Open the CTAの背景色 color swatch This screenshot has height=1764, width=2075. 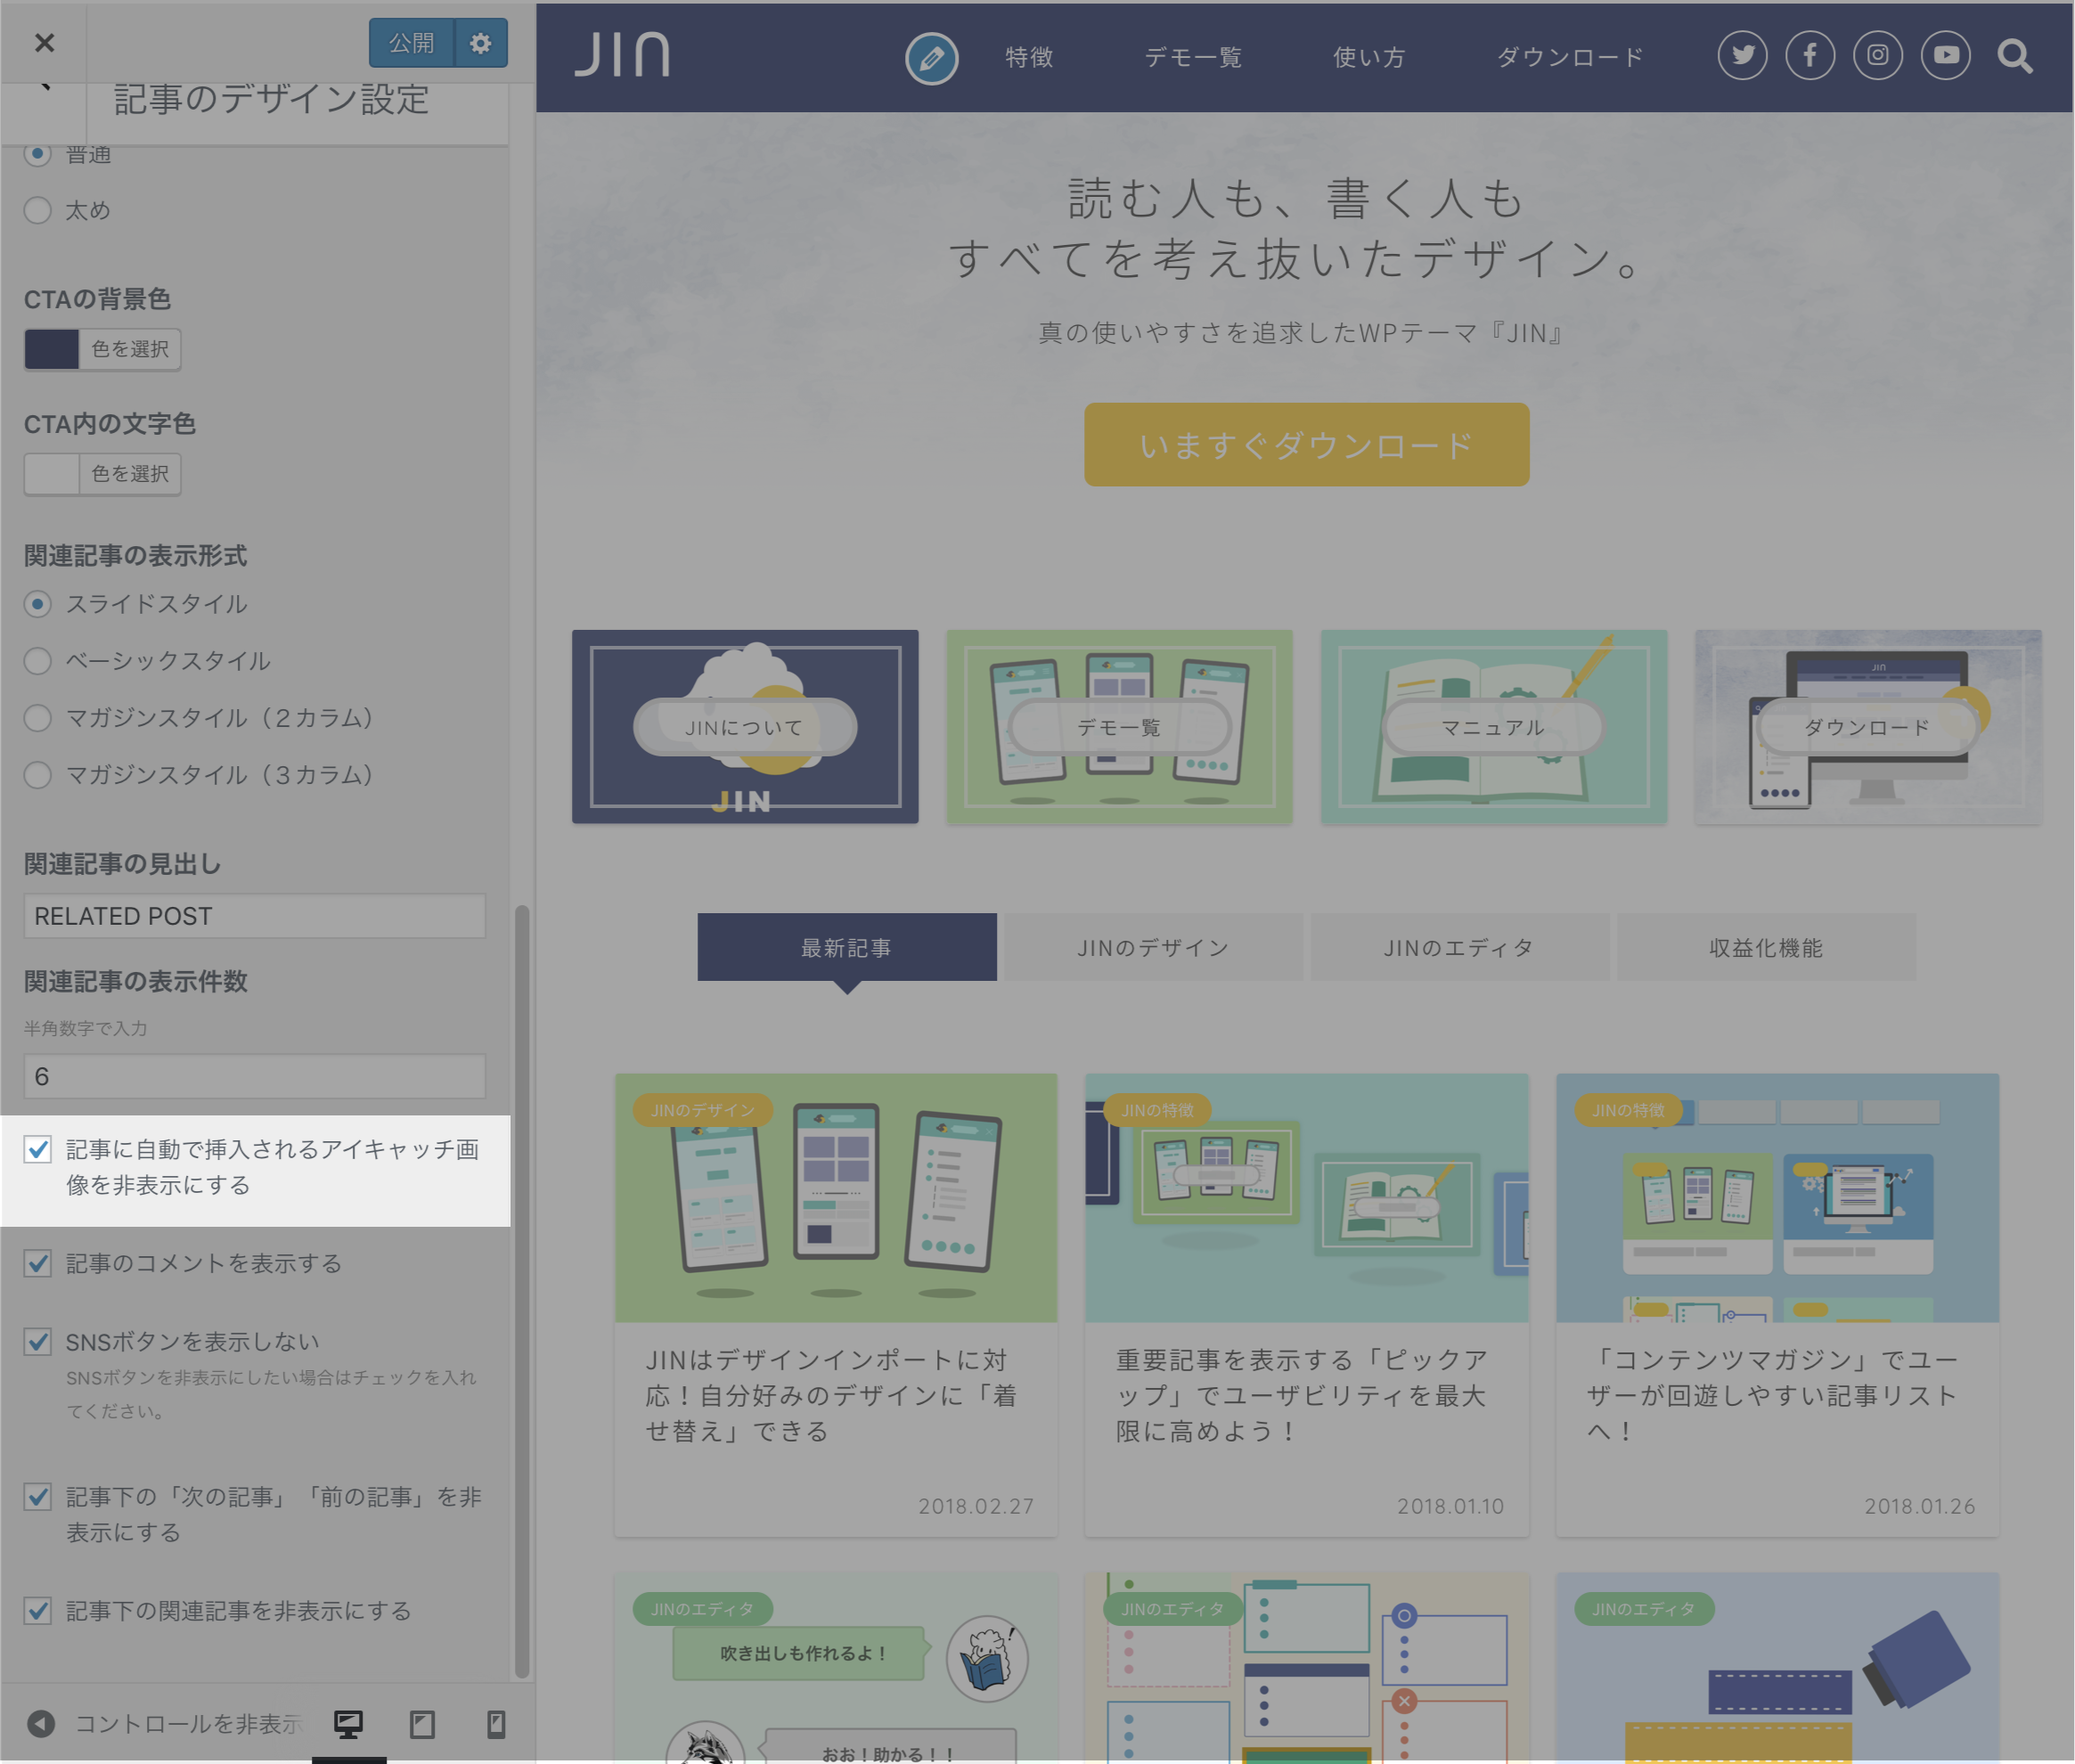[52, 349]
